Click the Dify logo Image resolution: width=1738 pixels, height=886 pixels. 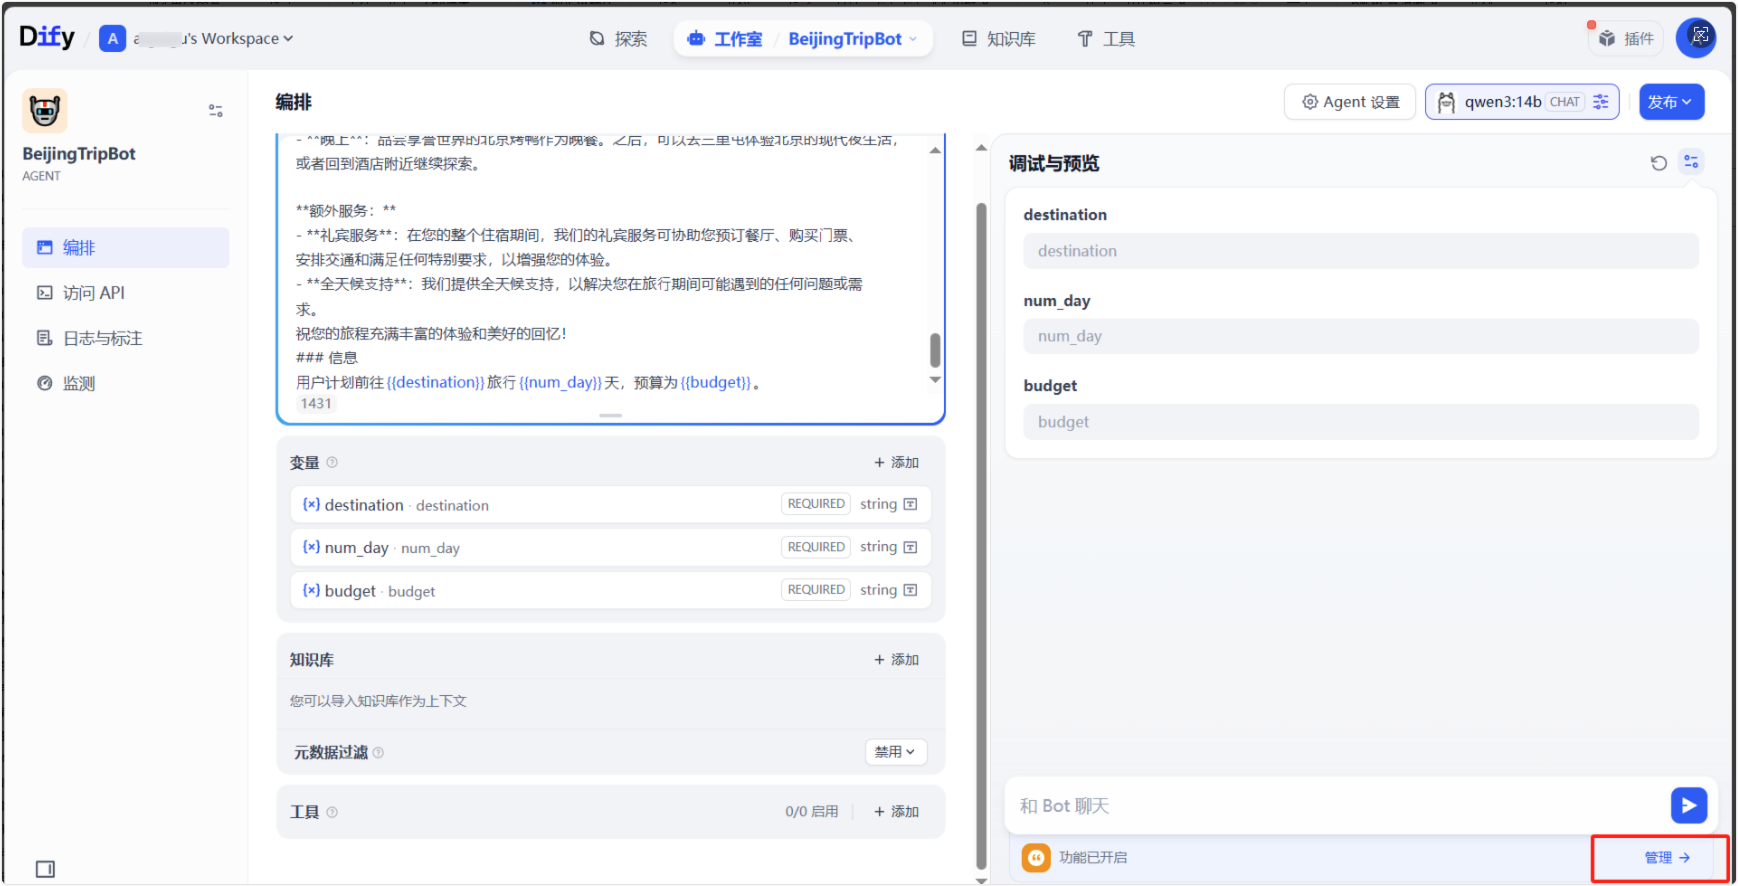point(46,38)
